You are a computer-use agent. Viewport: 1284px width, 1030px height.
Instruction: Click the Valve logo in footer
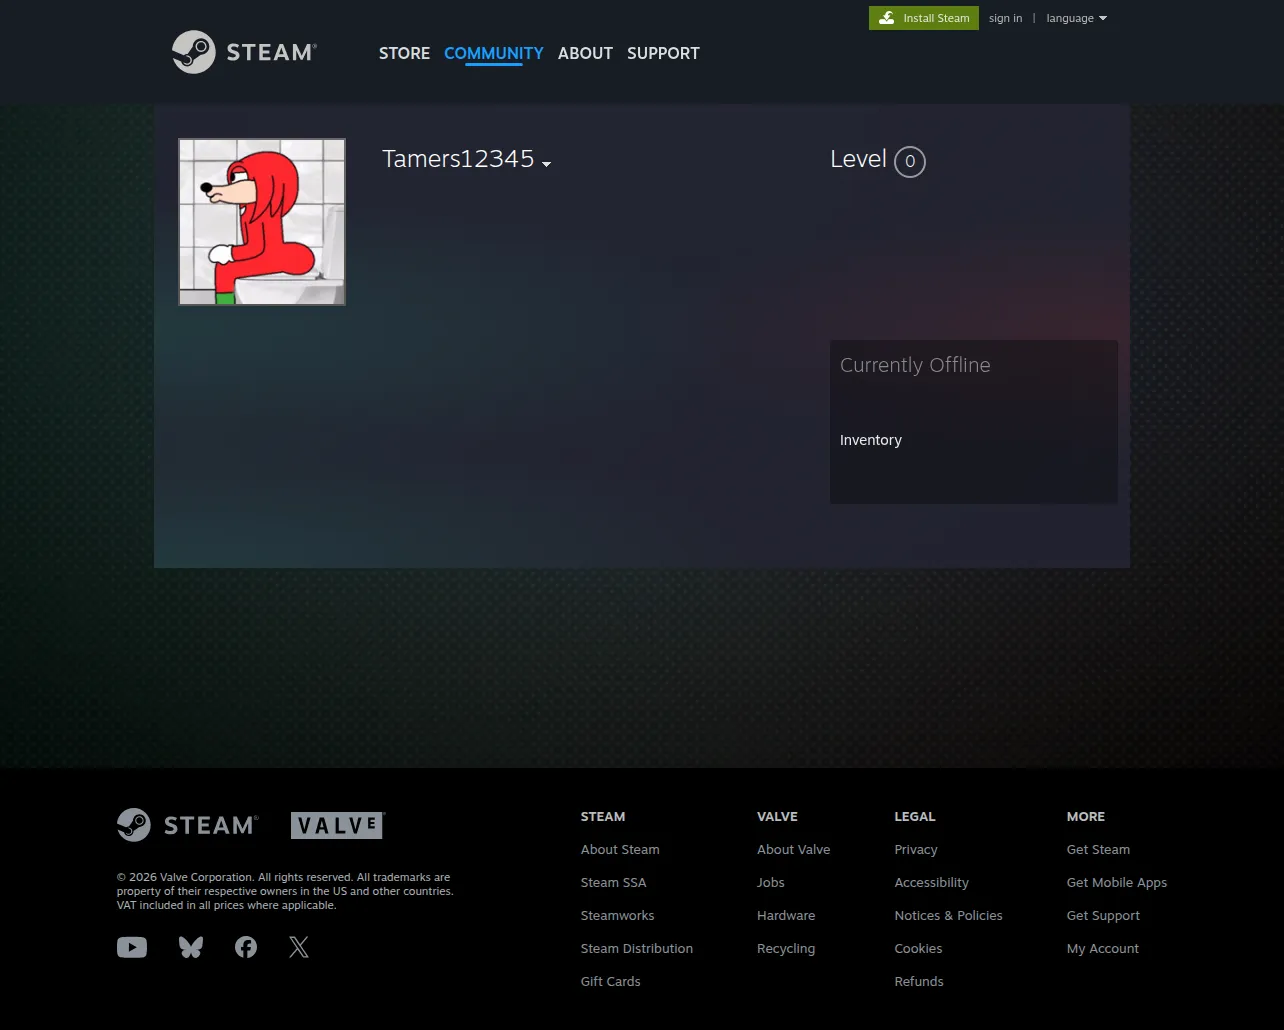pos(338,825)
